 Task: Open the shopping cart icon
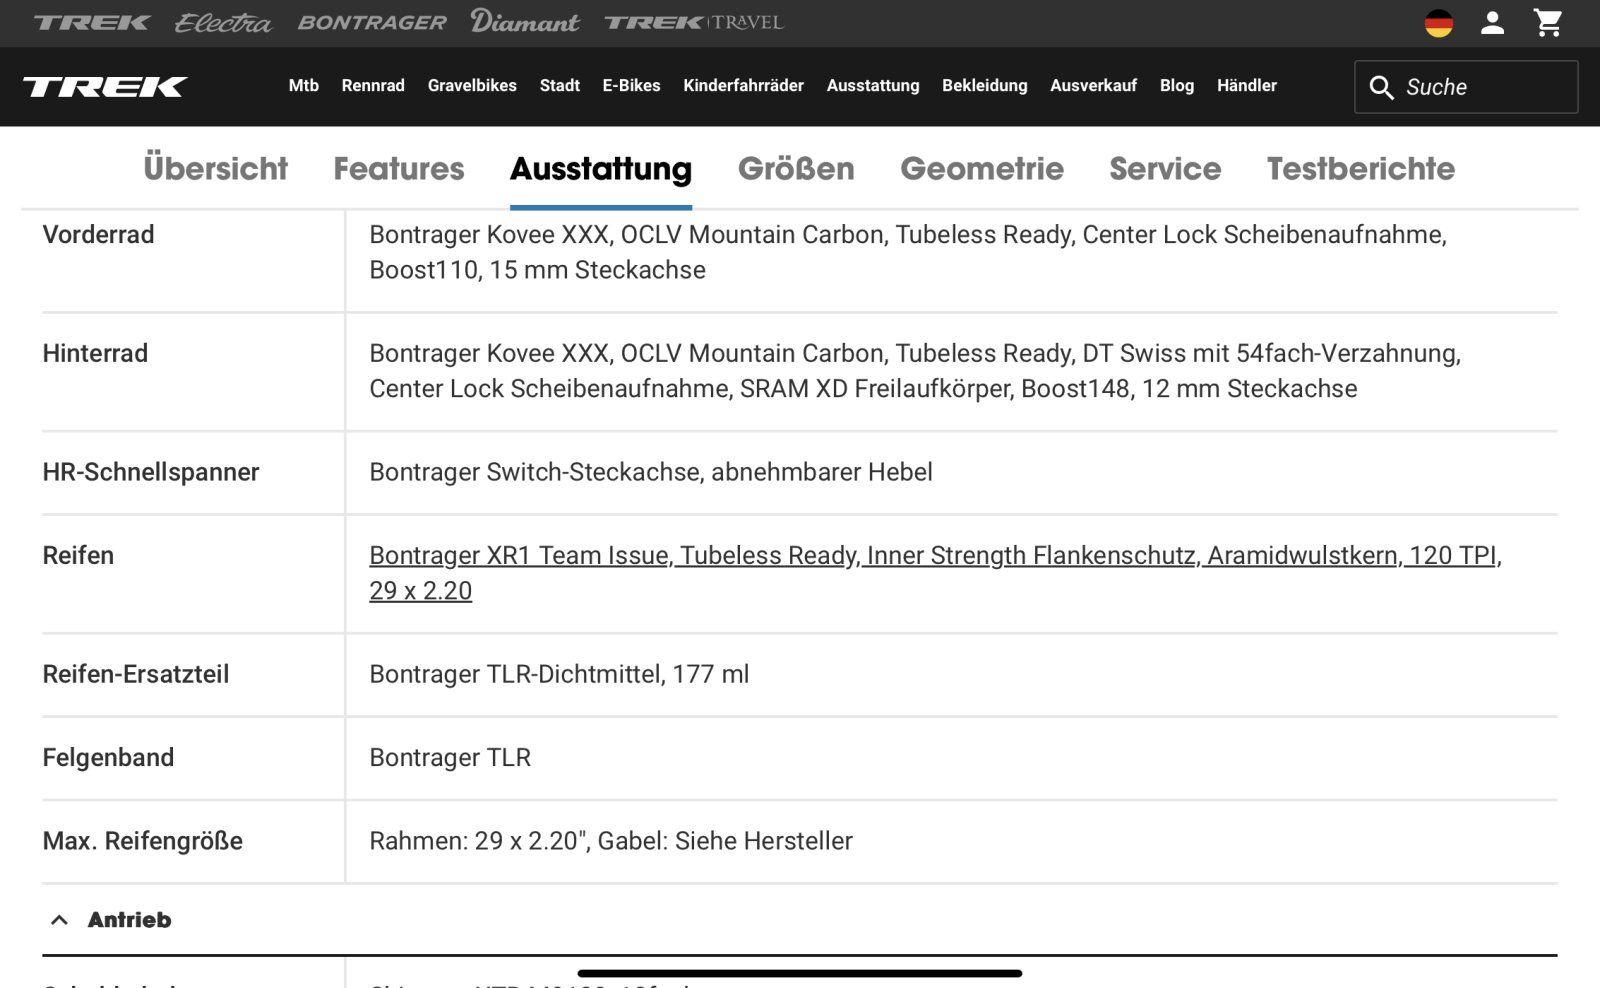pyautogui.click(x=1548, y=23)
